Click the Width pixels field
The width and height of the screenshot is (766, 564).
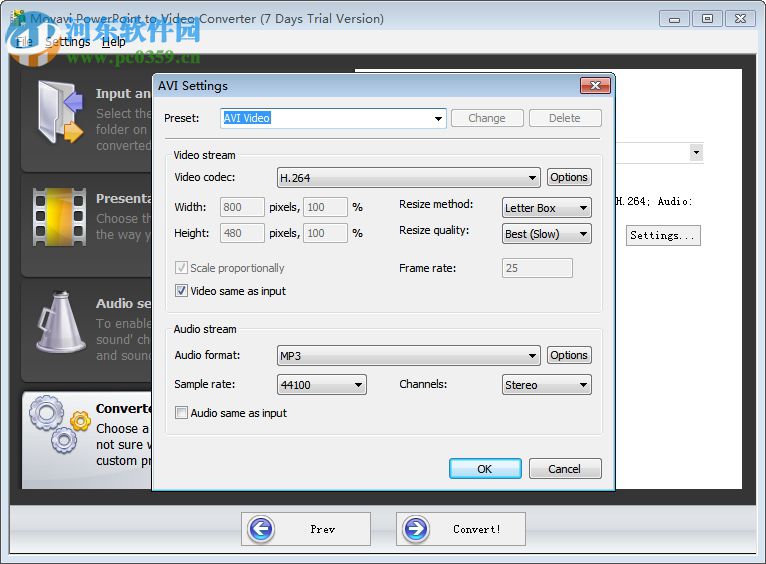(242, 207)
